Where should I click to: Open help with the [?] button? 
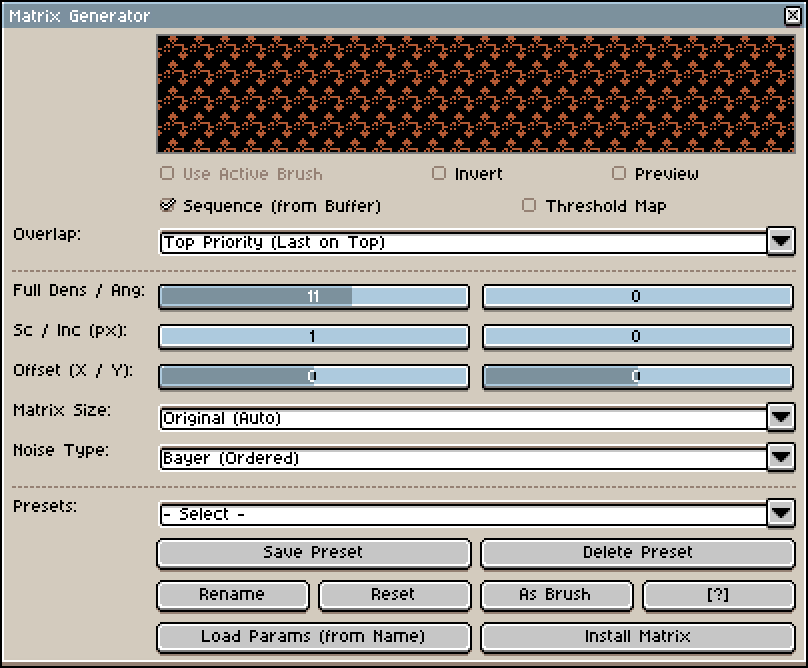coord(718,595)
